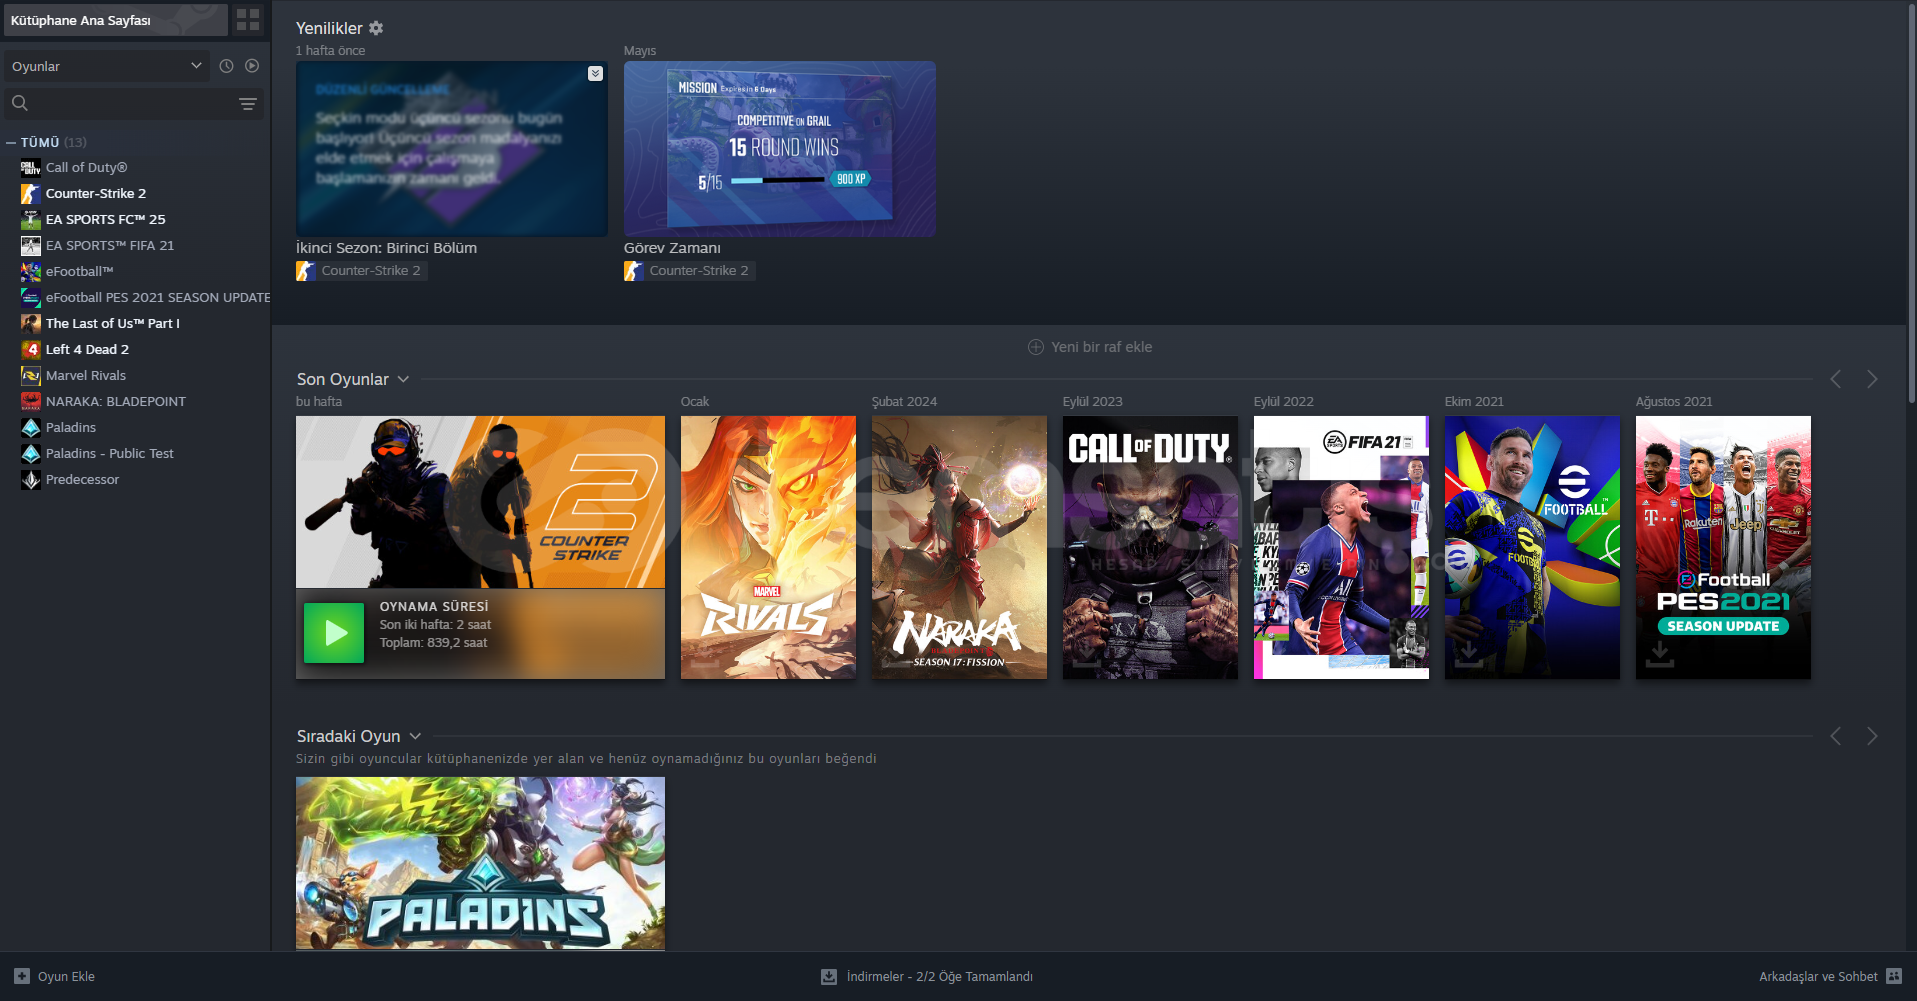
Task: Go to previous Sıradaki Oyun page
Action: (1835, 736)
